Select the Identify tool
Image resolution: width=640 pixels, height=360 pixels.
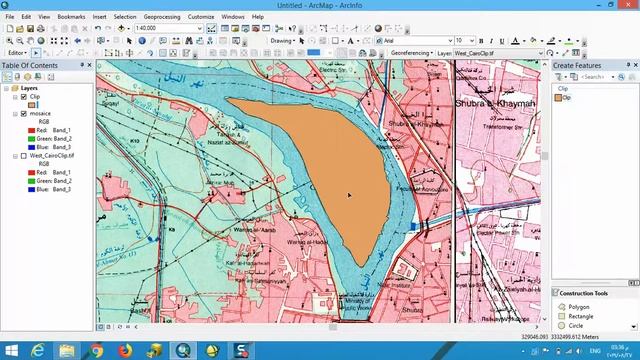[x=142, y=41]
